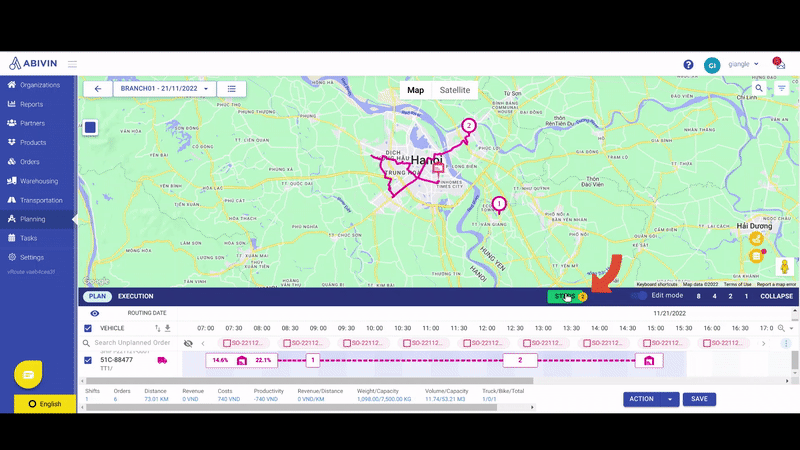Toggle the blue square checkbox on map
The width and height of the screenshot is (800, 450).
point(90,127)
